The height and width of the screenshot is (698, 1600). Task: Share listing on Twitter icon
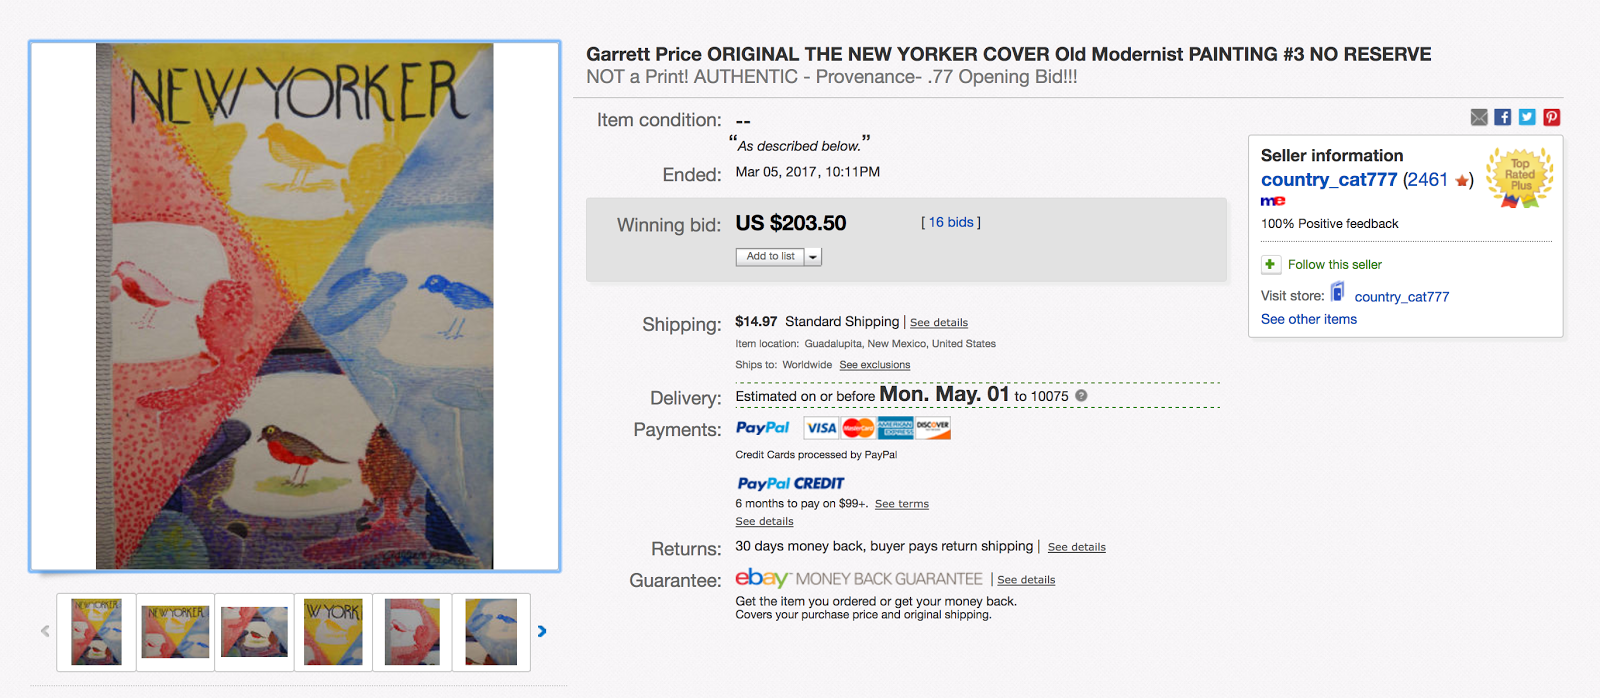tap(1527, 117)
